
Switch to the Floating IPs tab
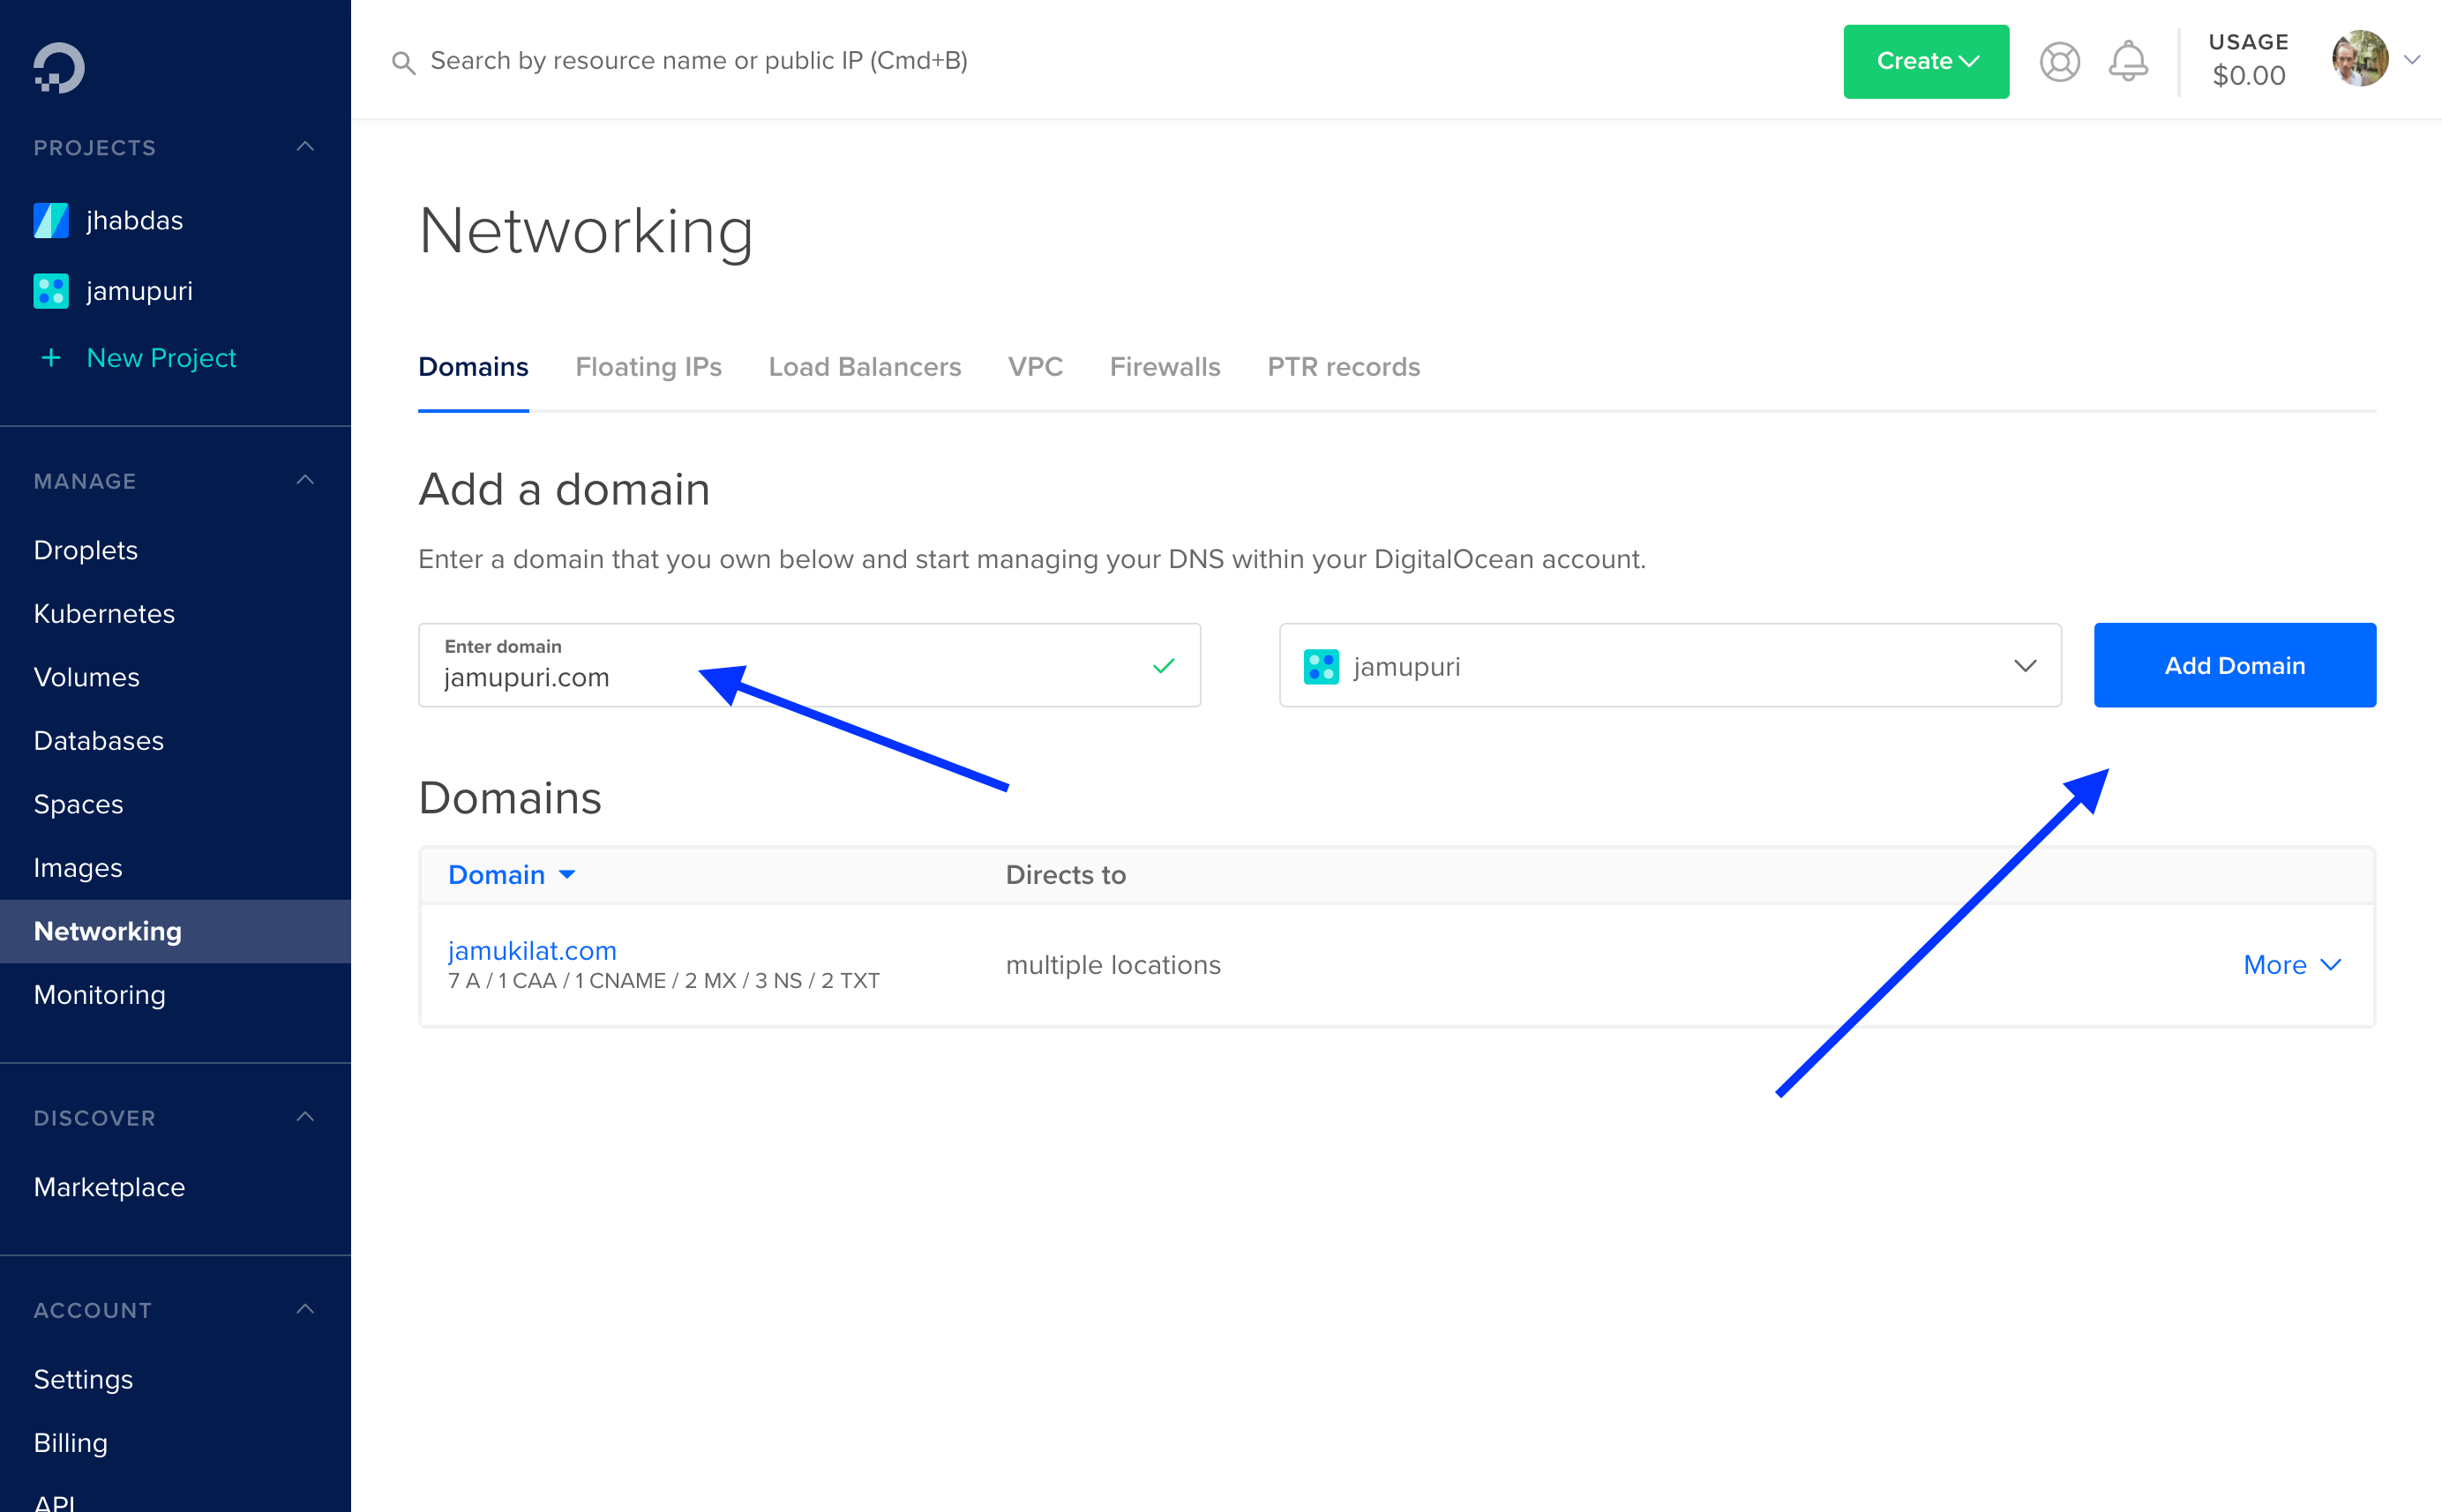pos(648,367)
